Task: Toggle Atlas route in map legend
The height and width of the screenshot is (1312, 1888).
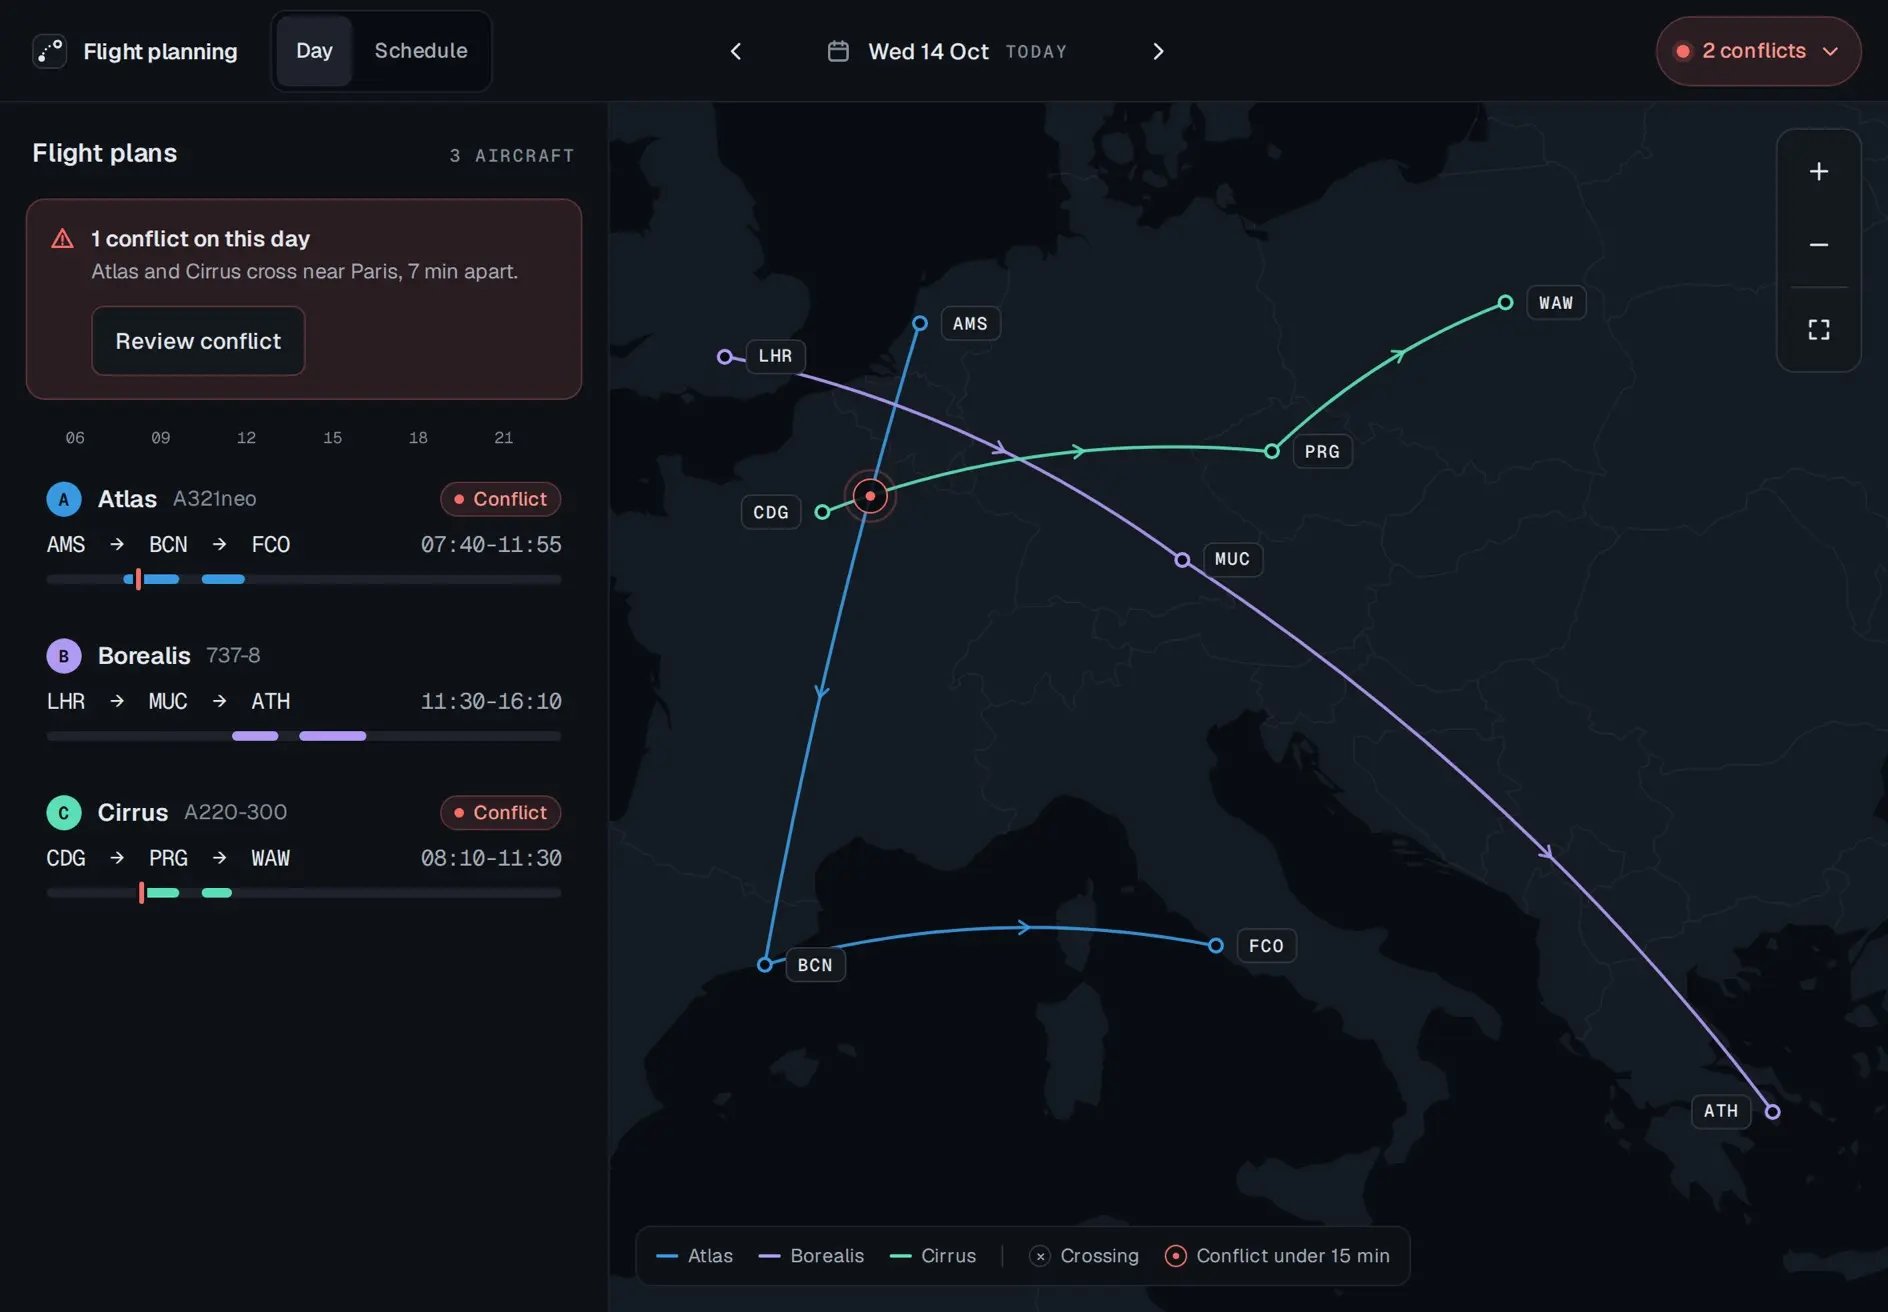Action: pos(694,1256)
